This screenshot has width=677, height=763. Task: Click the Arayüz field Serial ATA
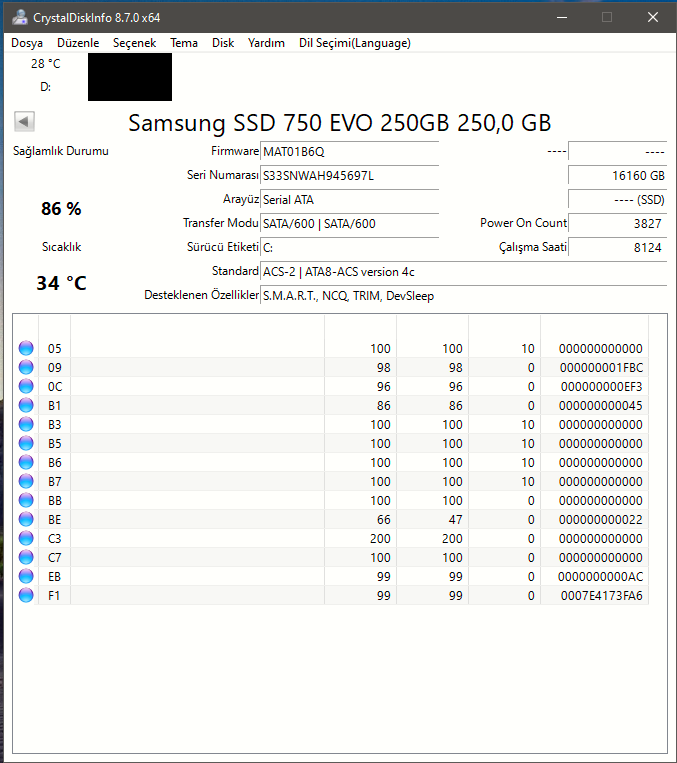349,200
